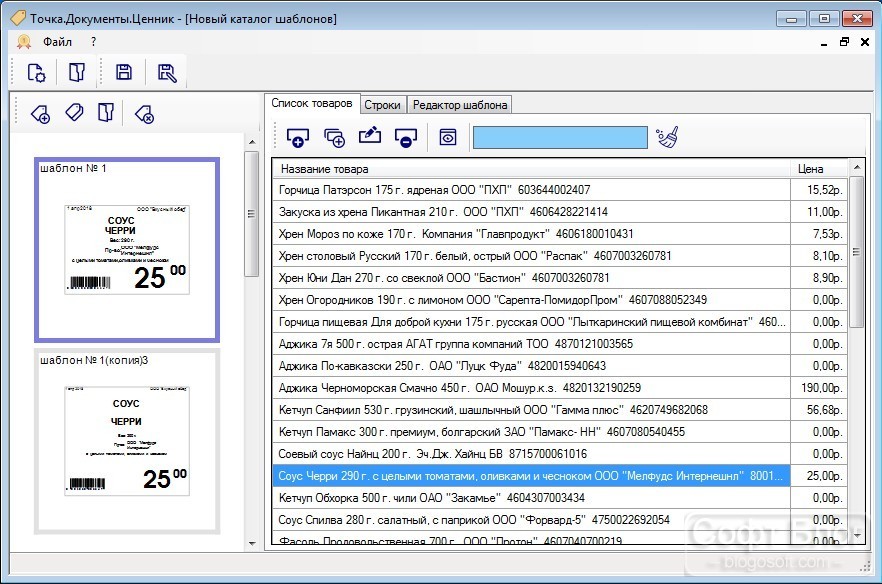The height and width of the screenshot is (584, 882).
Task: Preview price tags with the eye icon
Action: click(448, 137)
